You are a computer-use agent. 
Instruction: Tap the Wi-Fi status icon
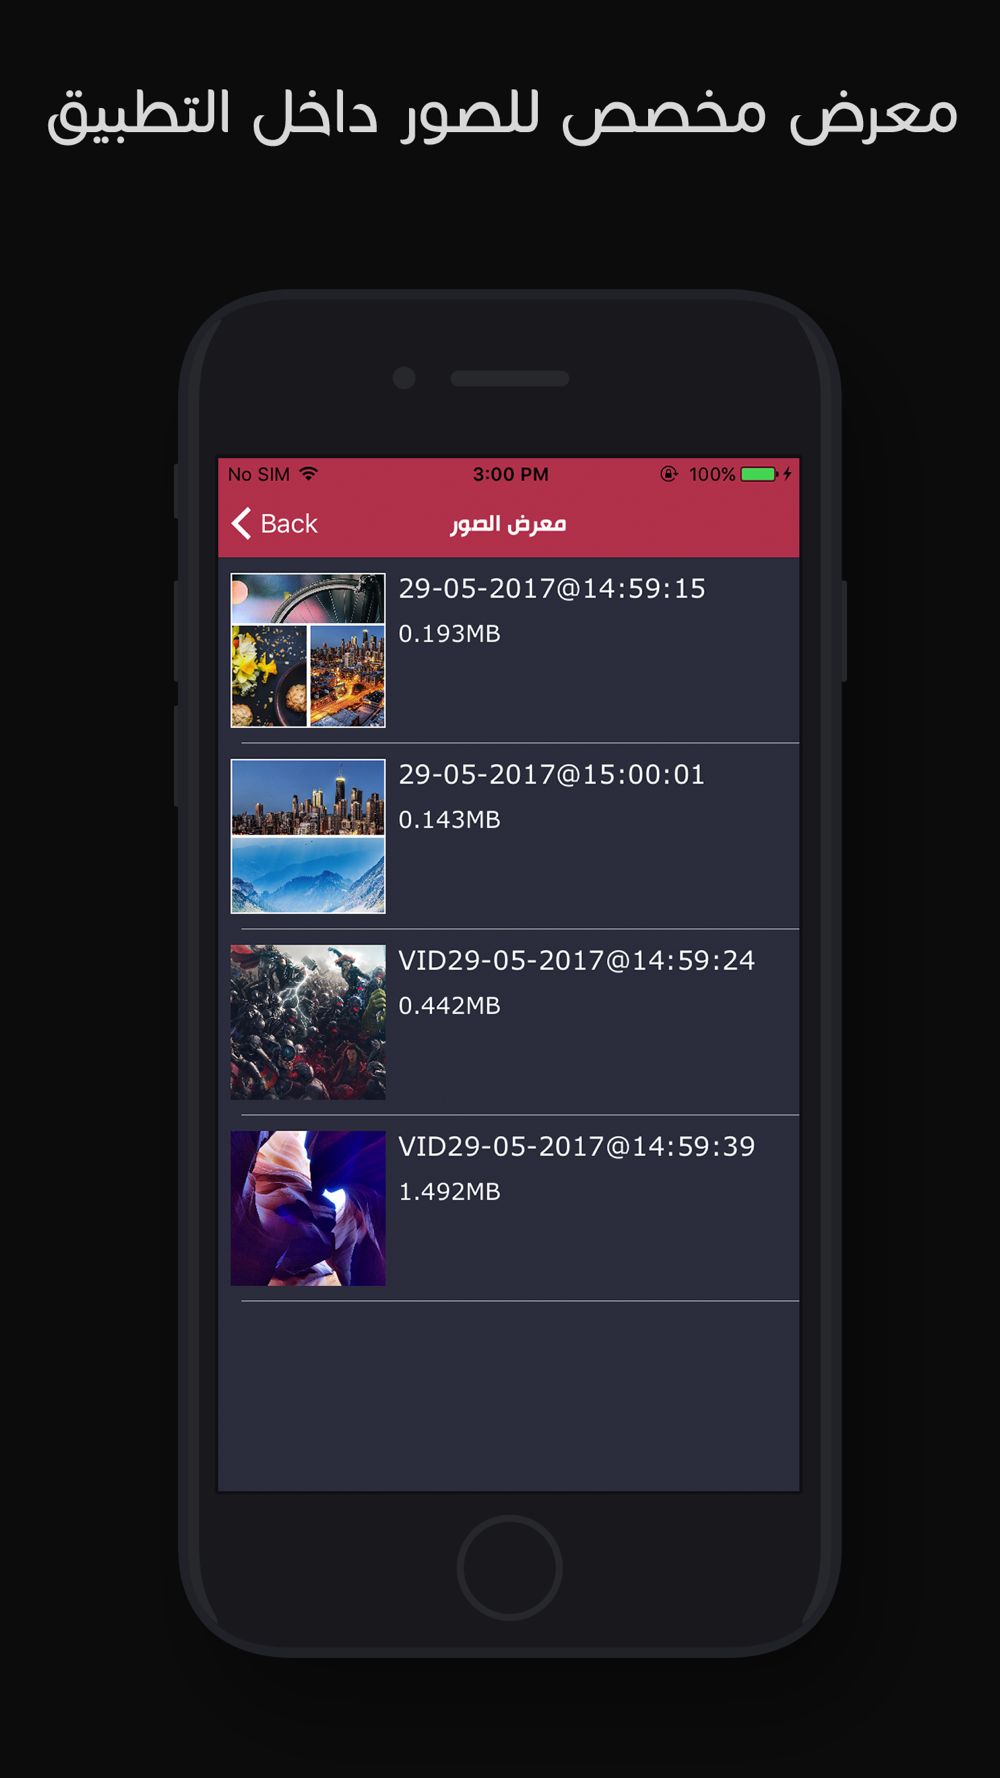[309, 473]
